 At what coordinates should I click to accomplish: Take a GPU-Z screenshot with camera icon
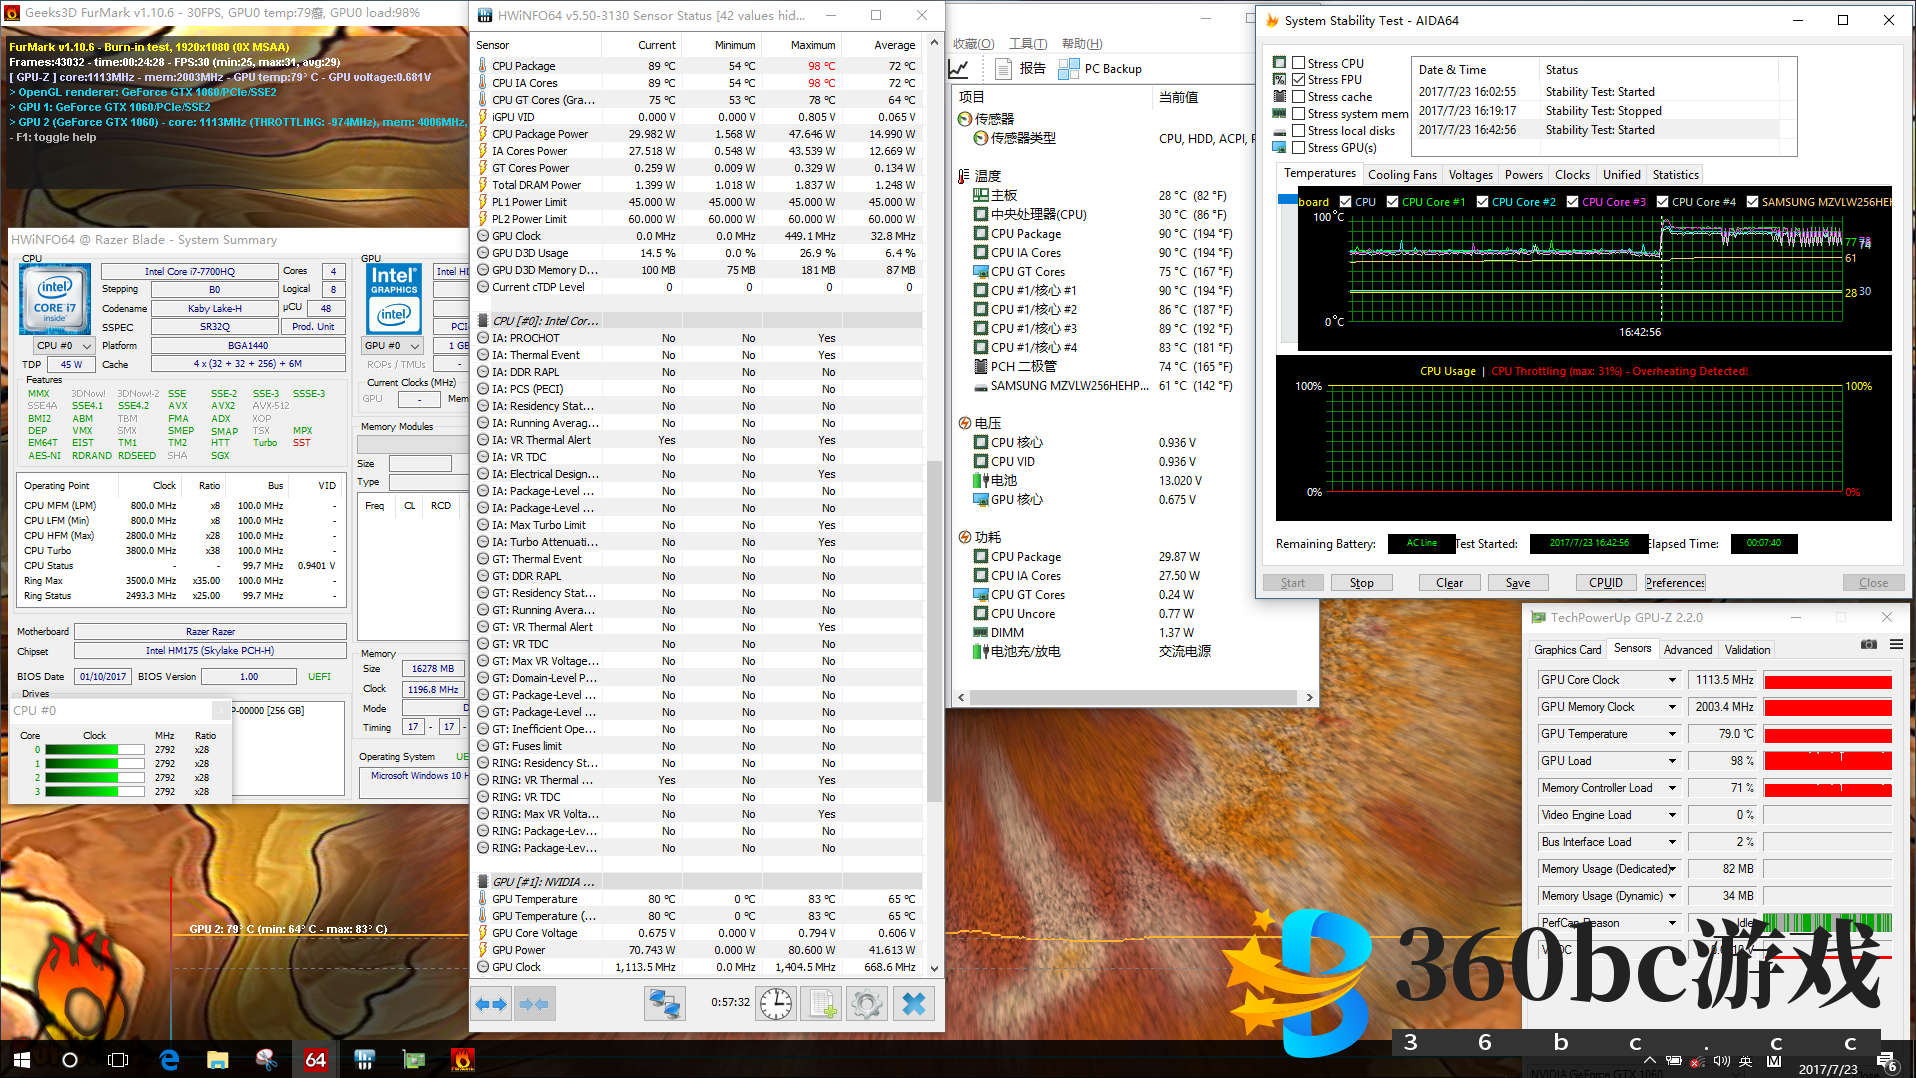(x=1868, y=645)
